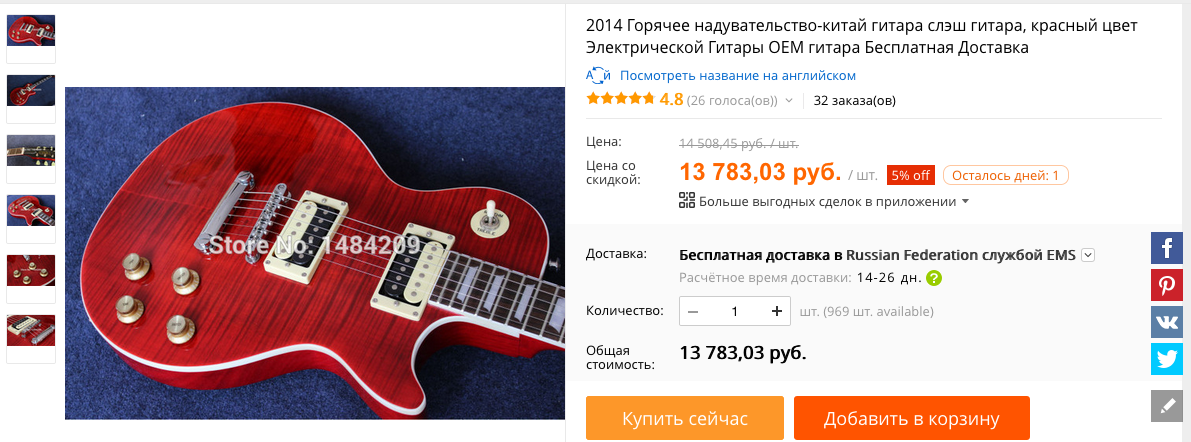Expand 'Больше выгодных сделок в приложении' arrow
The image size is (1191, 442).
click(x=965, y=201)
